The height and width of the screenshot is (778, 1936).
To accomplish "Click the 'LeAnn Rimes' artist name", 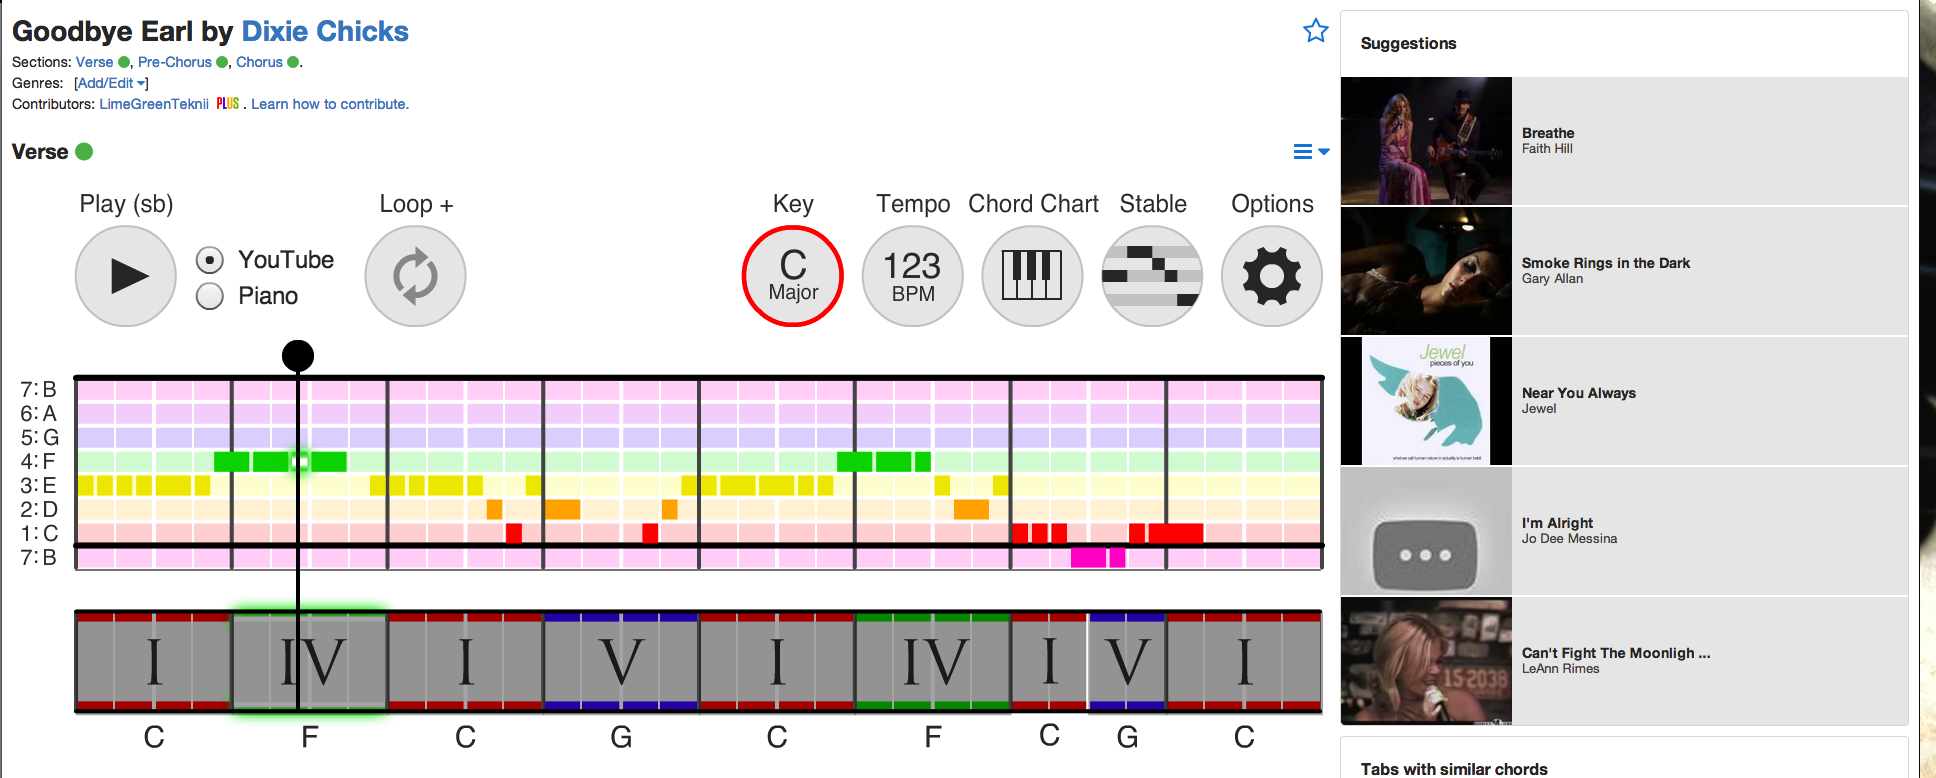I will pyautogui.click(x=1560, y=669).
